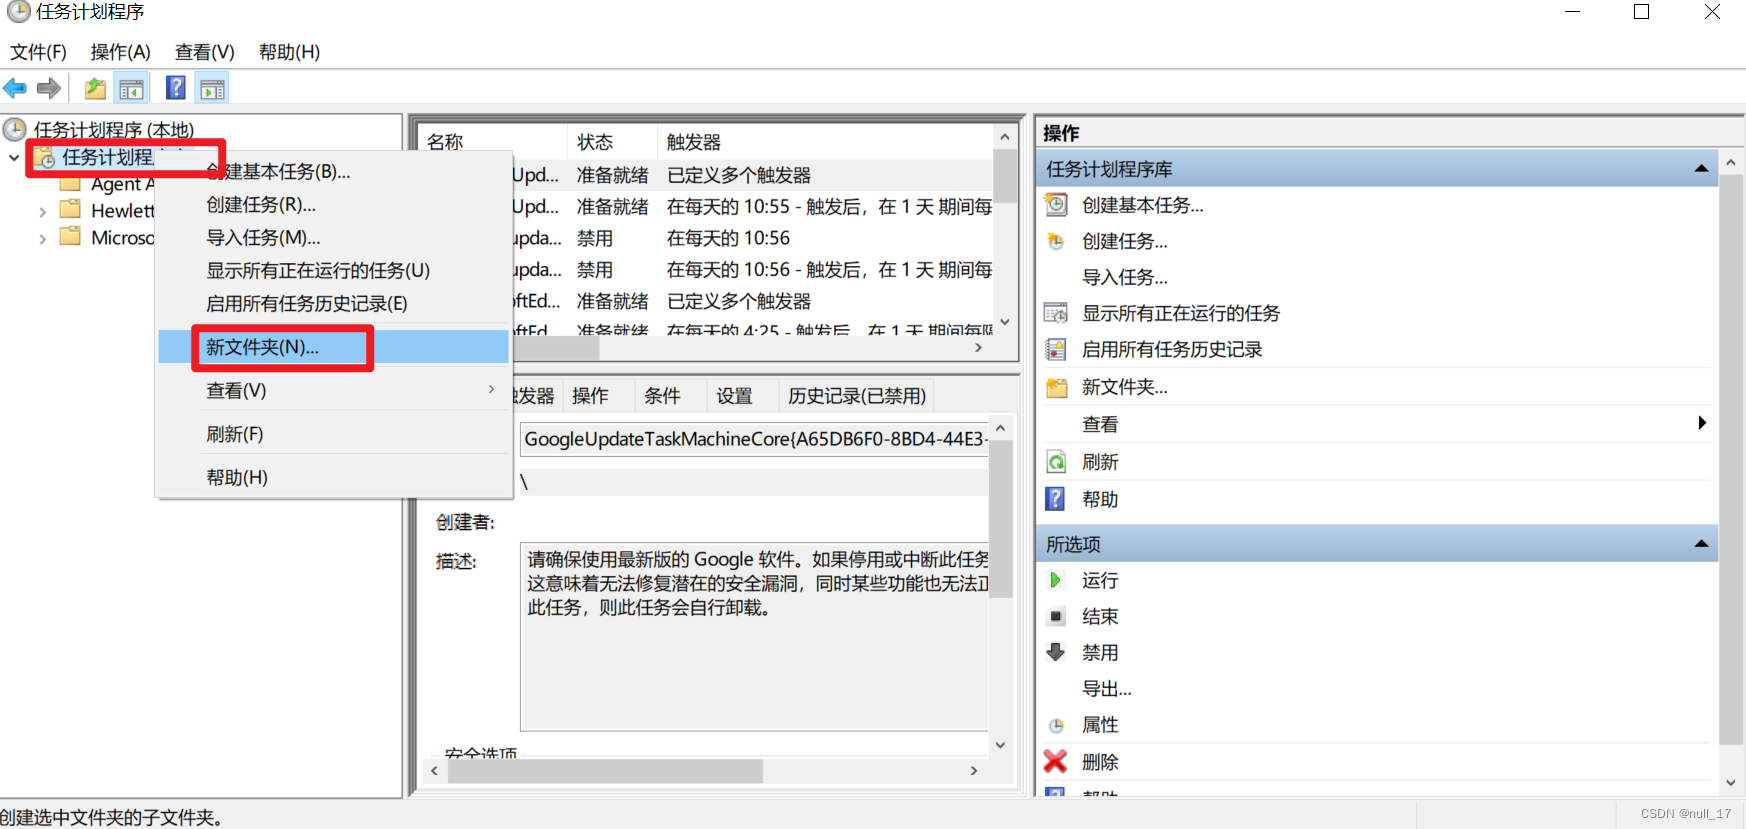Click 导出... in the Actions pane

pyautogui.click(x=1107, y=688)
